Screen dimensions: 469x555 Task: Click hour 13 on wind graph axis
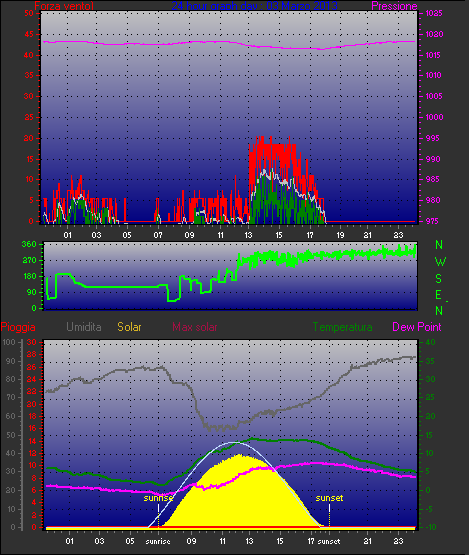pos(248,235)
